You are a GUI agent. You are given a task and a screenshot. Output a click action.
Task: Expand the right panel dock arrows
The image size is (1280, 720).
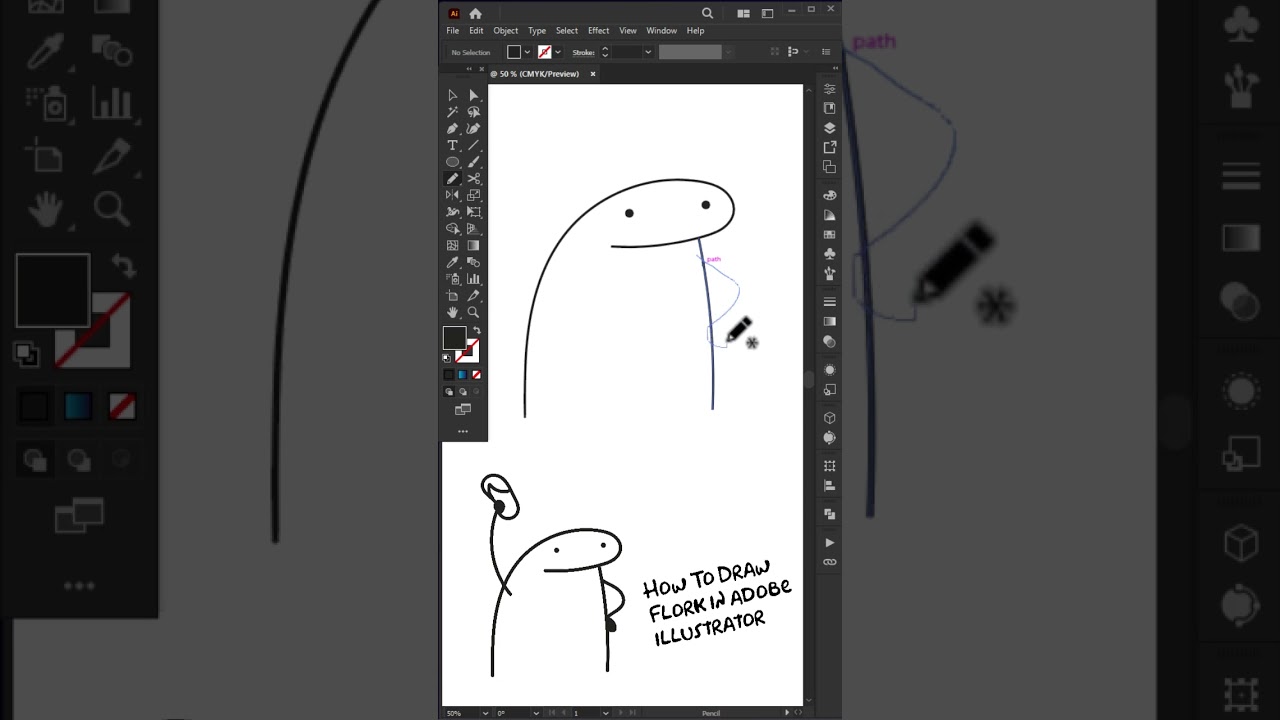click(835, 68)
